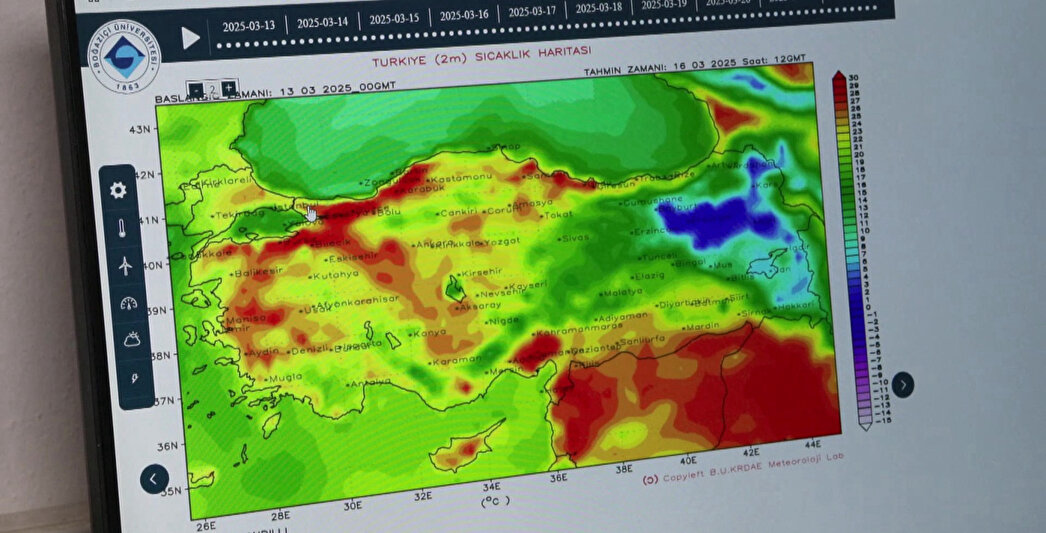
Task: Click the Adiyaman city label on map
Action: [620, 316]
